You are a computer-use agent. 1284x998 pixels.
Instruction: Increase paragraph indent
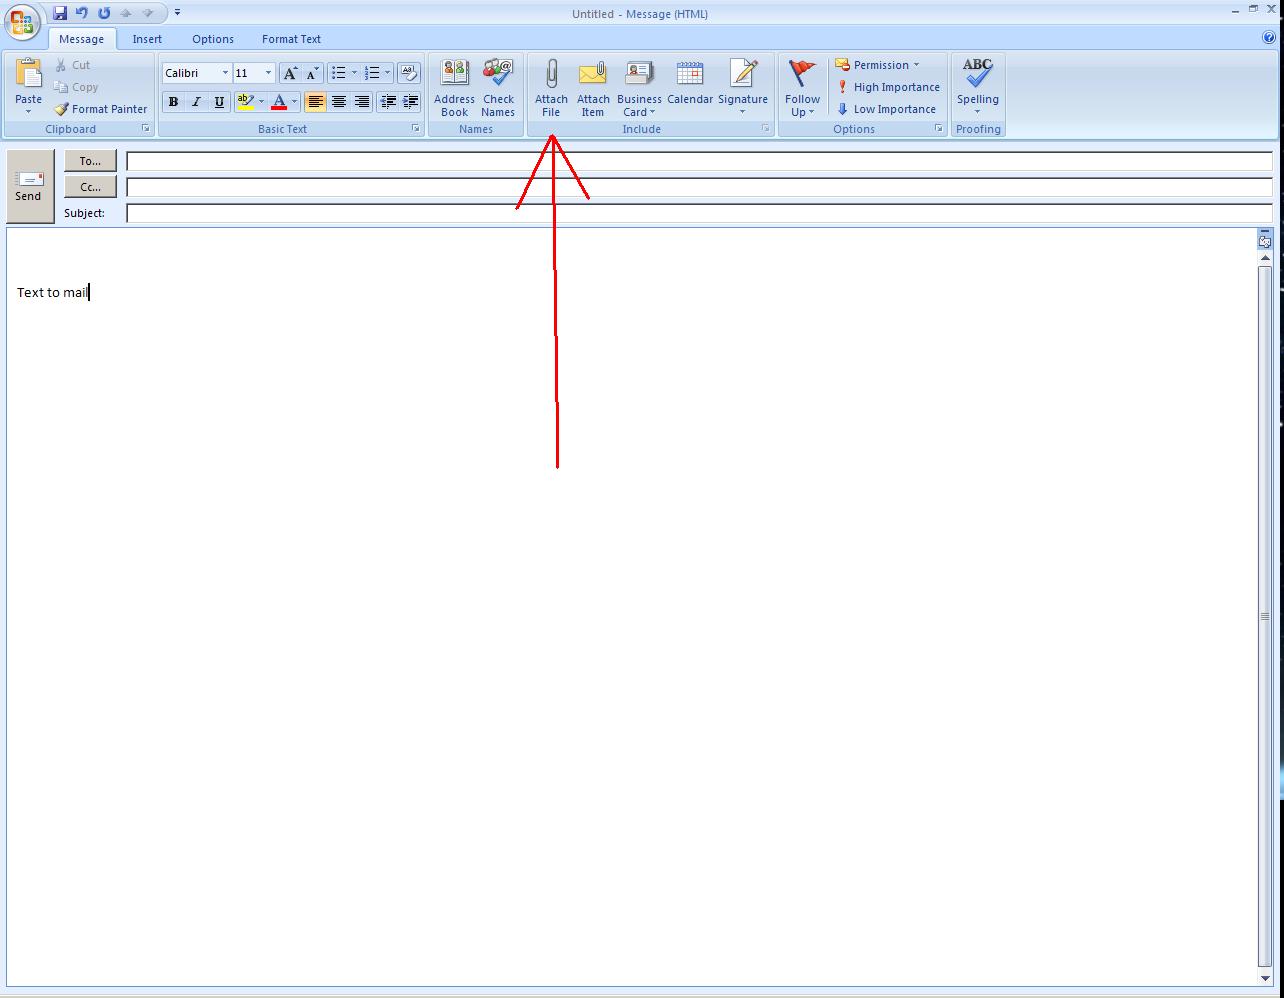[410, 102]
